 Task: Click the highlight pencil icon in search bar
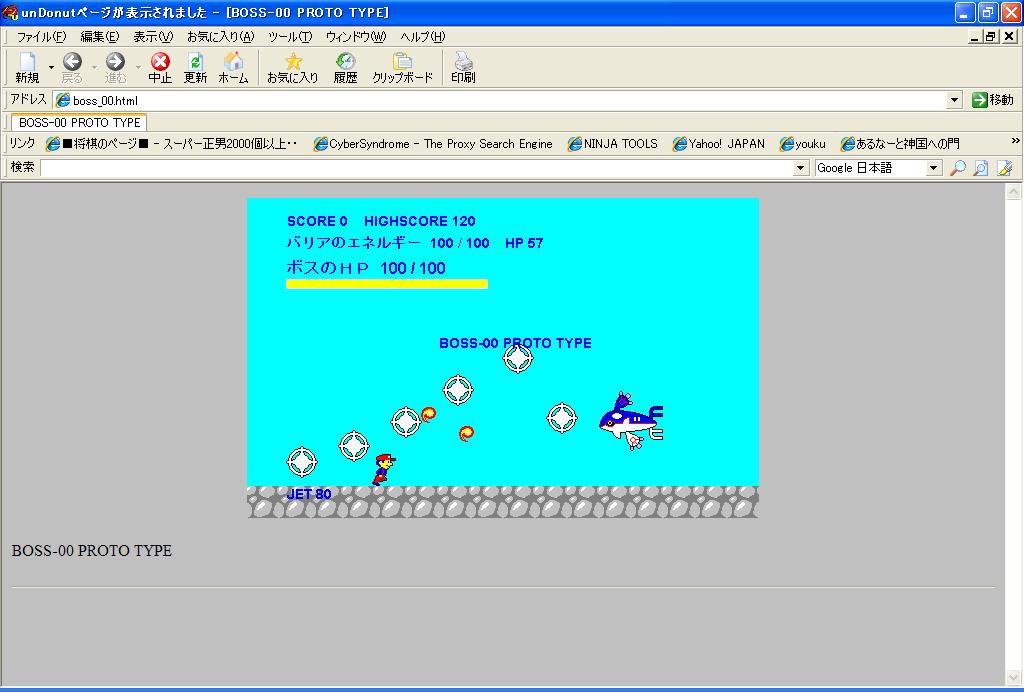pyautogui.click(x=1005, y=168)
